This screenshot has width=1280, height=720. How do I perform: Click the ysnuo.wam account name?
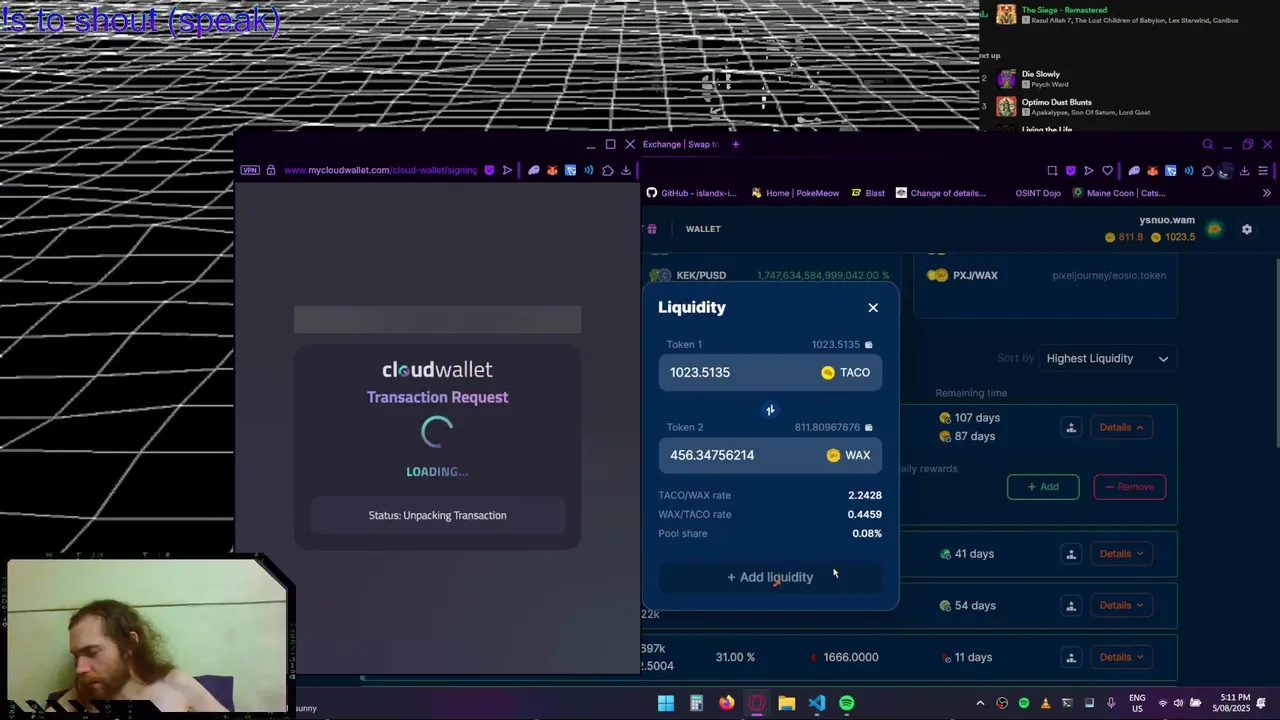tap(1167, 220)
